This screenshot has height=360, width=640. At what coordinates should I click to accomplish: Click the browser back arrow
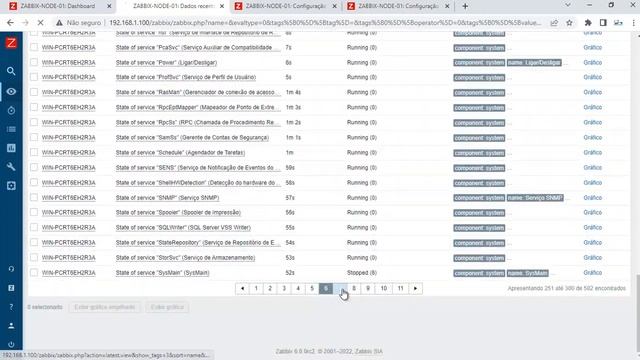point(10,23)
